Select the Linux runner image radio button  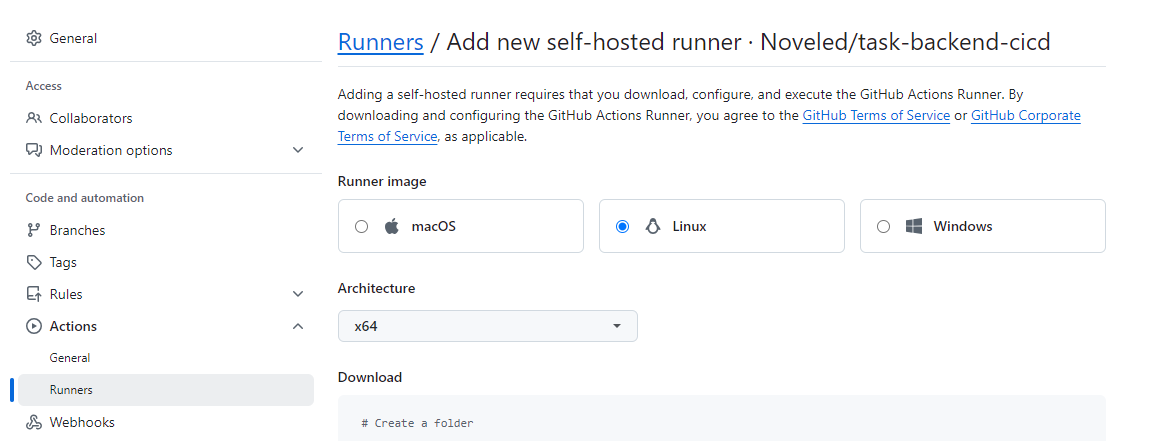[622, 226]
